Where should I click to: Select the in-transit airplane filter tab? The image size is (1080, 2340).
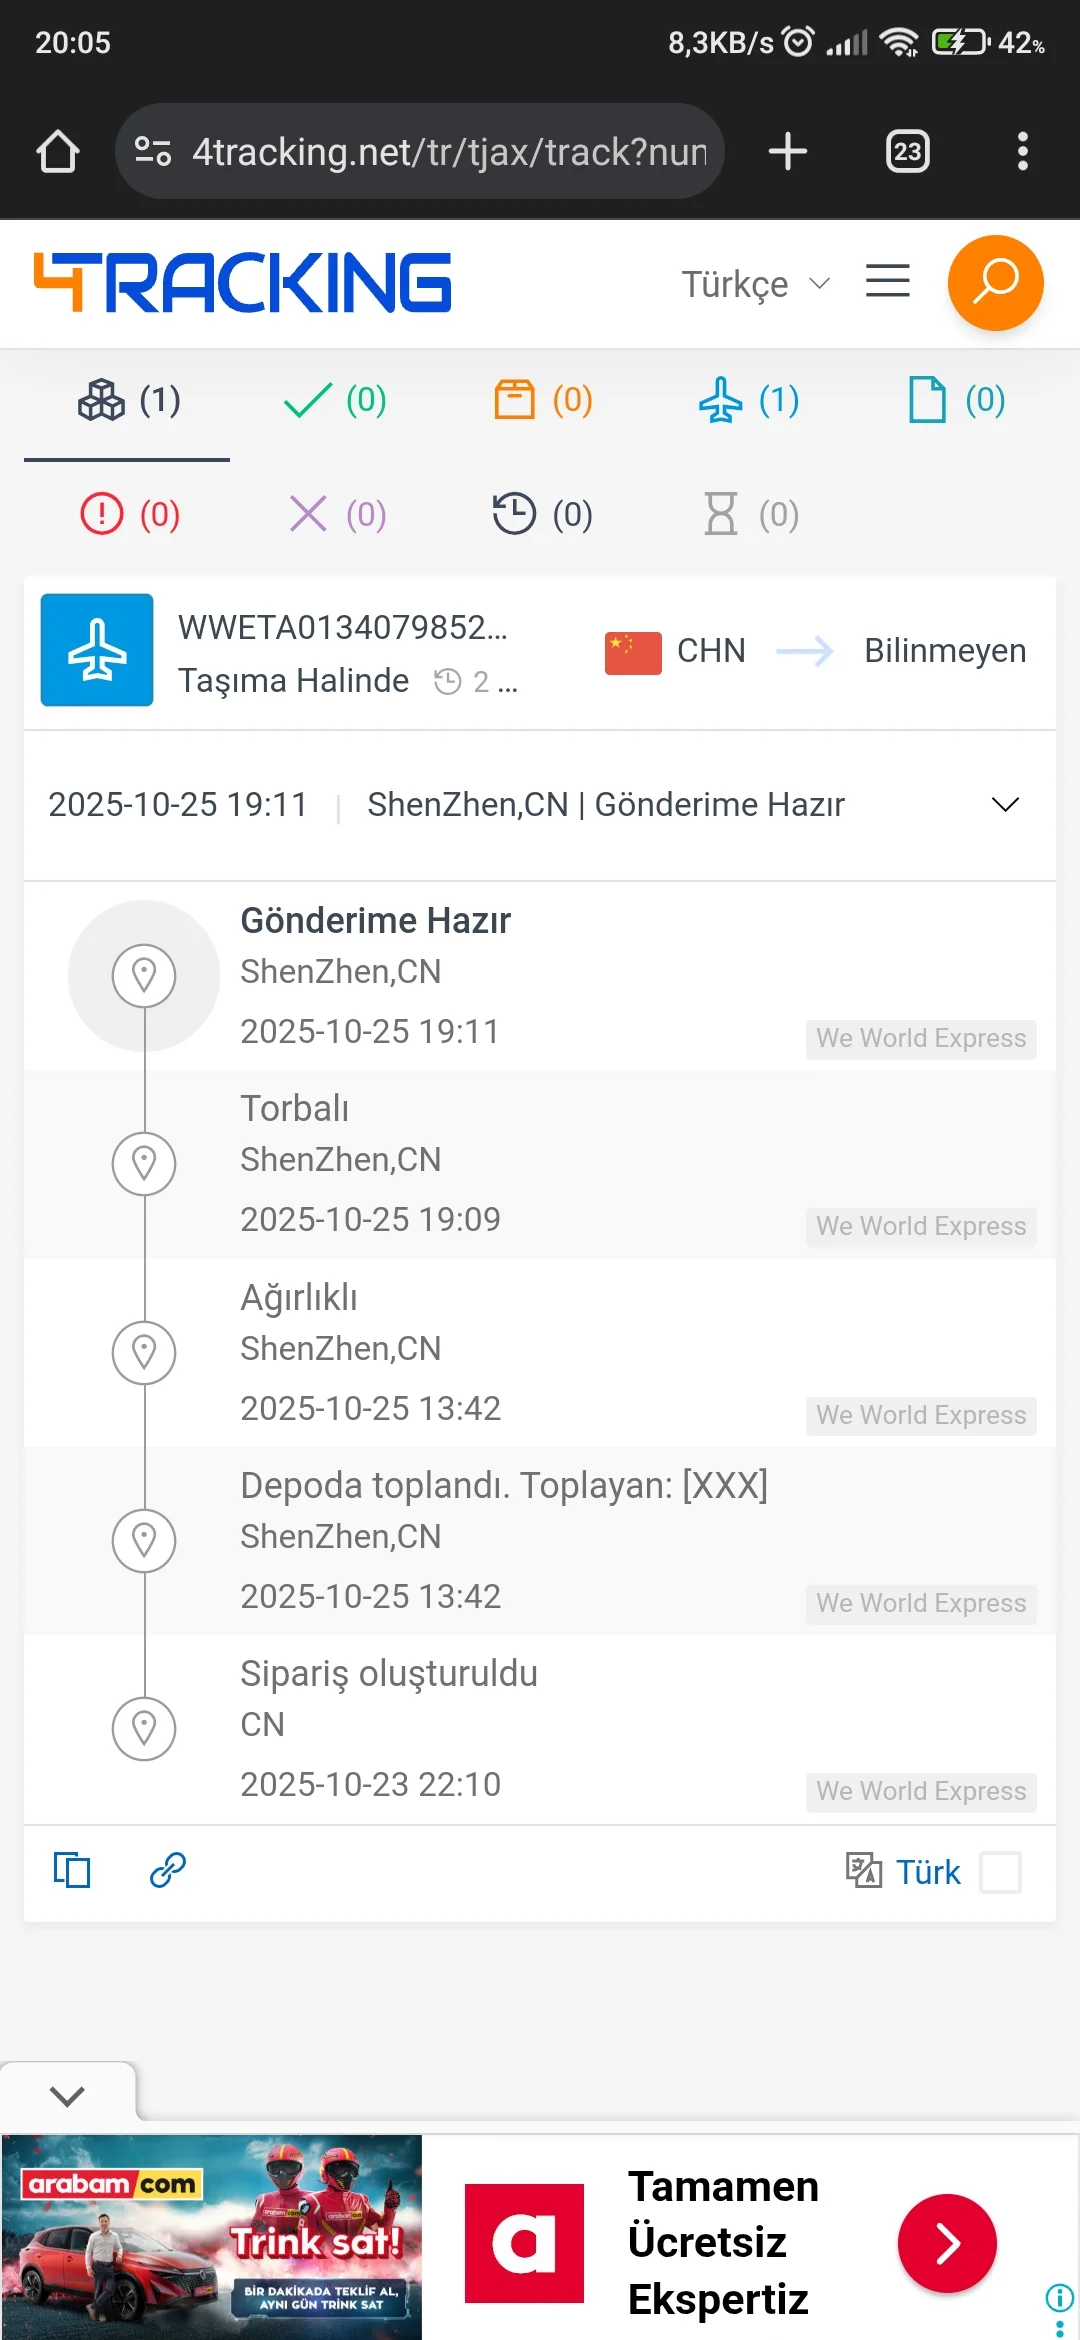pyautogui.click(x=748, y=401)
